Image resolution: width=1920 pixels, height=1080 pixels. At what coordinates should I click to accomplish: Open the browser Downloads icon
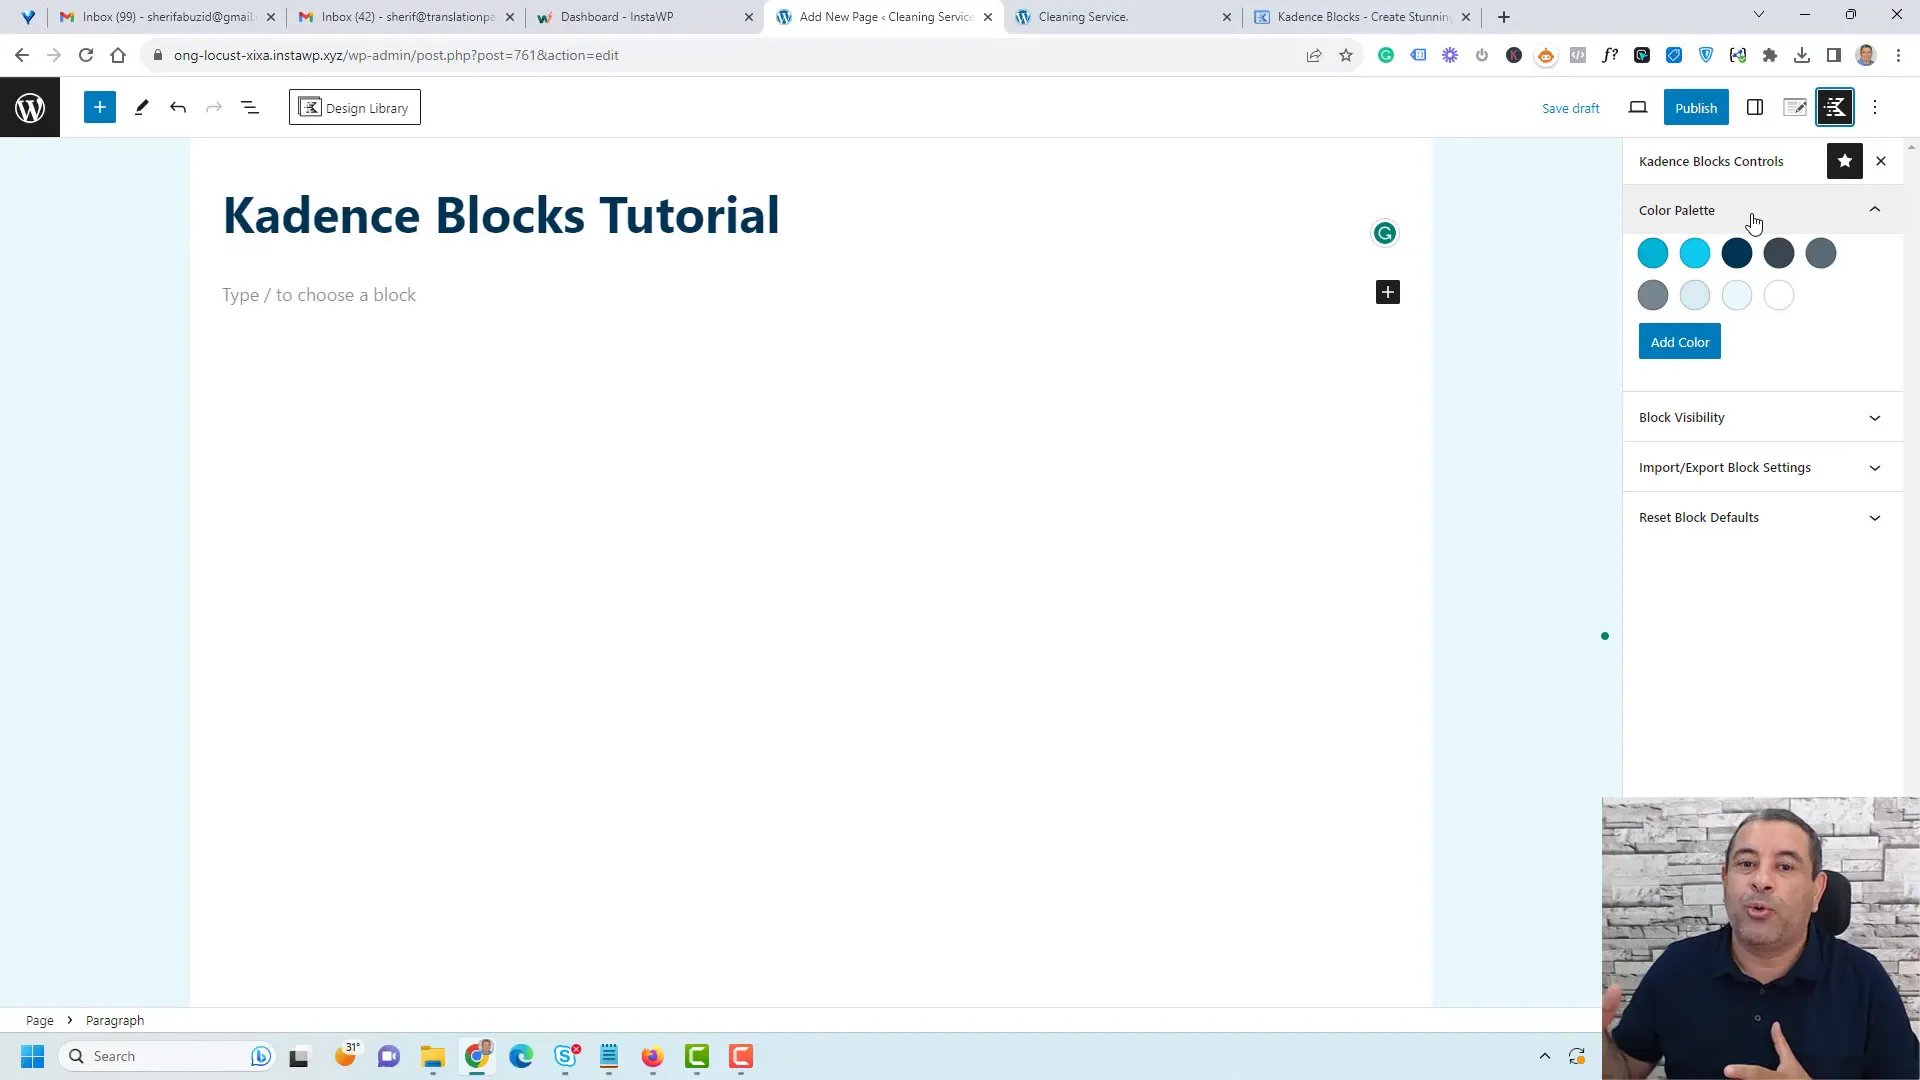coord(1802,55)
